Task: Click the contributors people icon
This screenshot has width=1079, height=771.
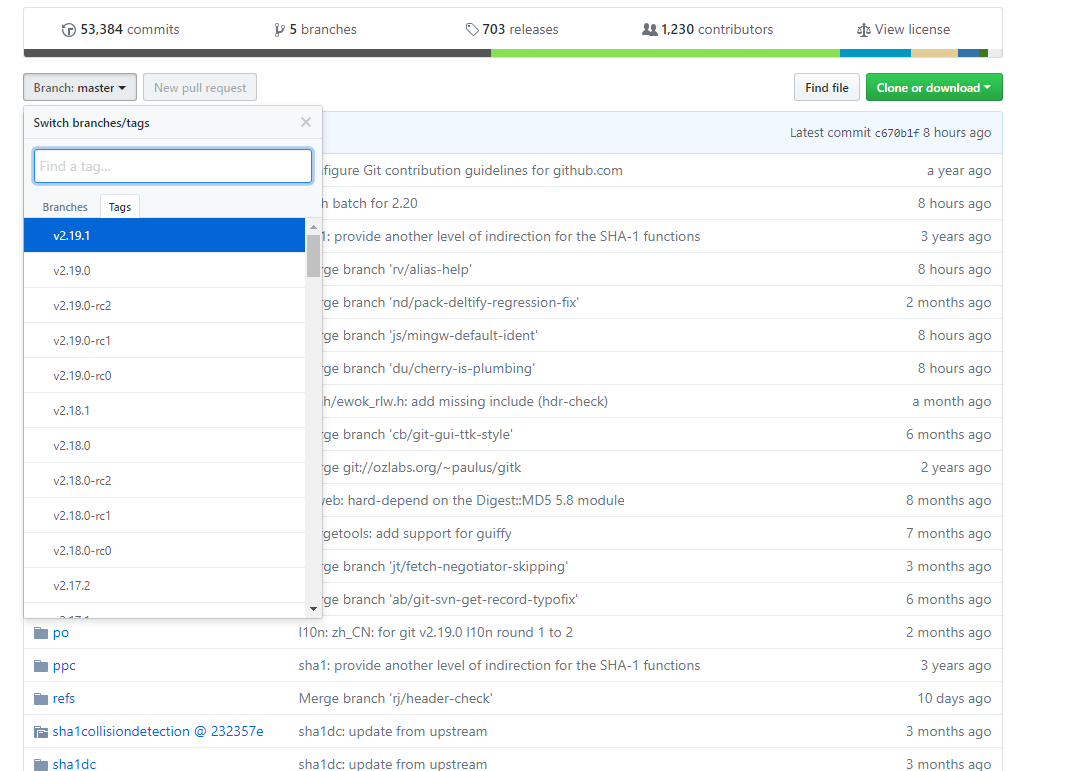Action: pyautogui.click(x=650, y=30)
